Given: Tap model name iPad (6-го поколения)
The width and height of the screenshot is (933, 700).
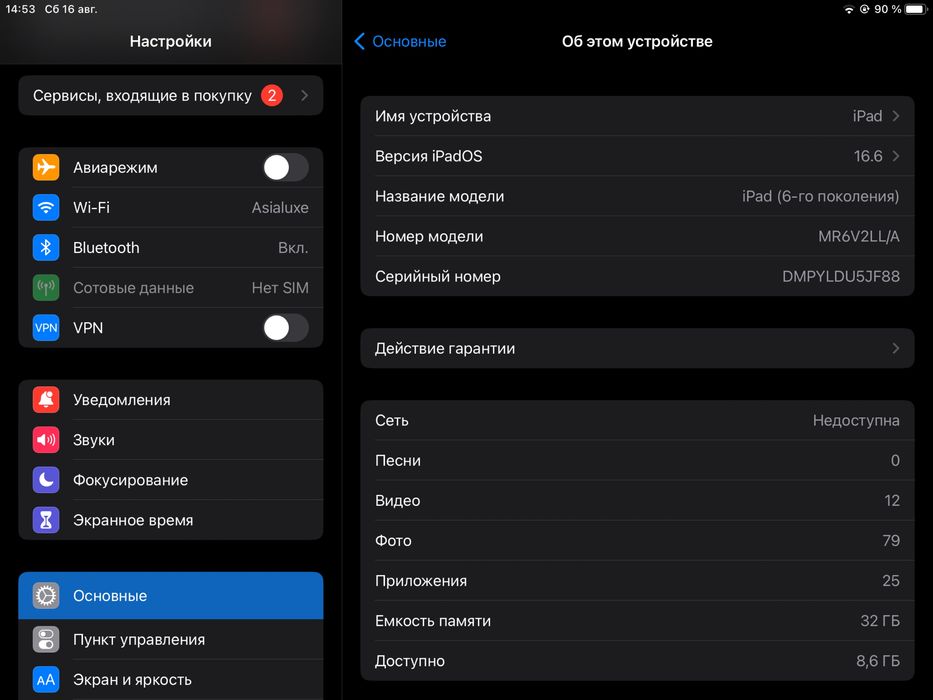Looking at the screenshot, I should 821,196.
